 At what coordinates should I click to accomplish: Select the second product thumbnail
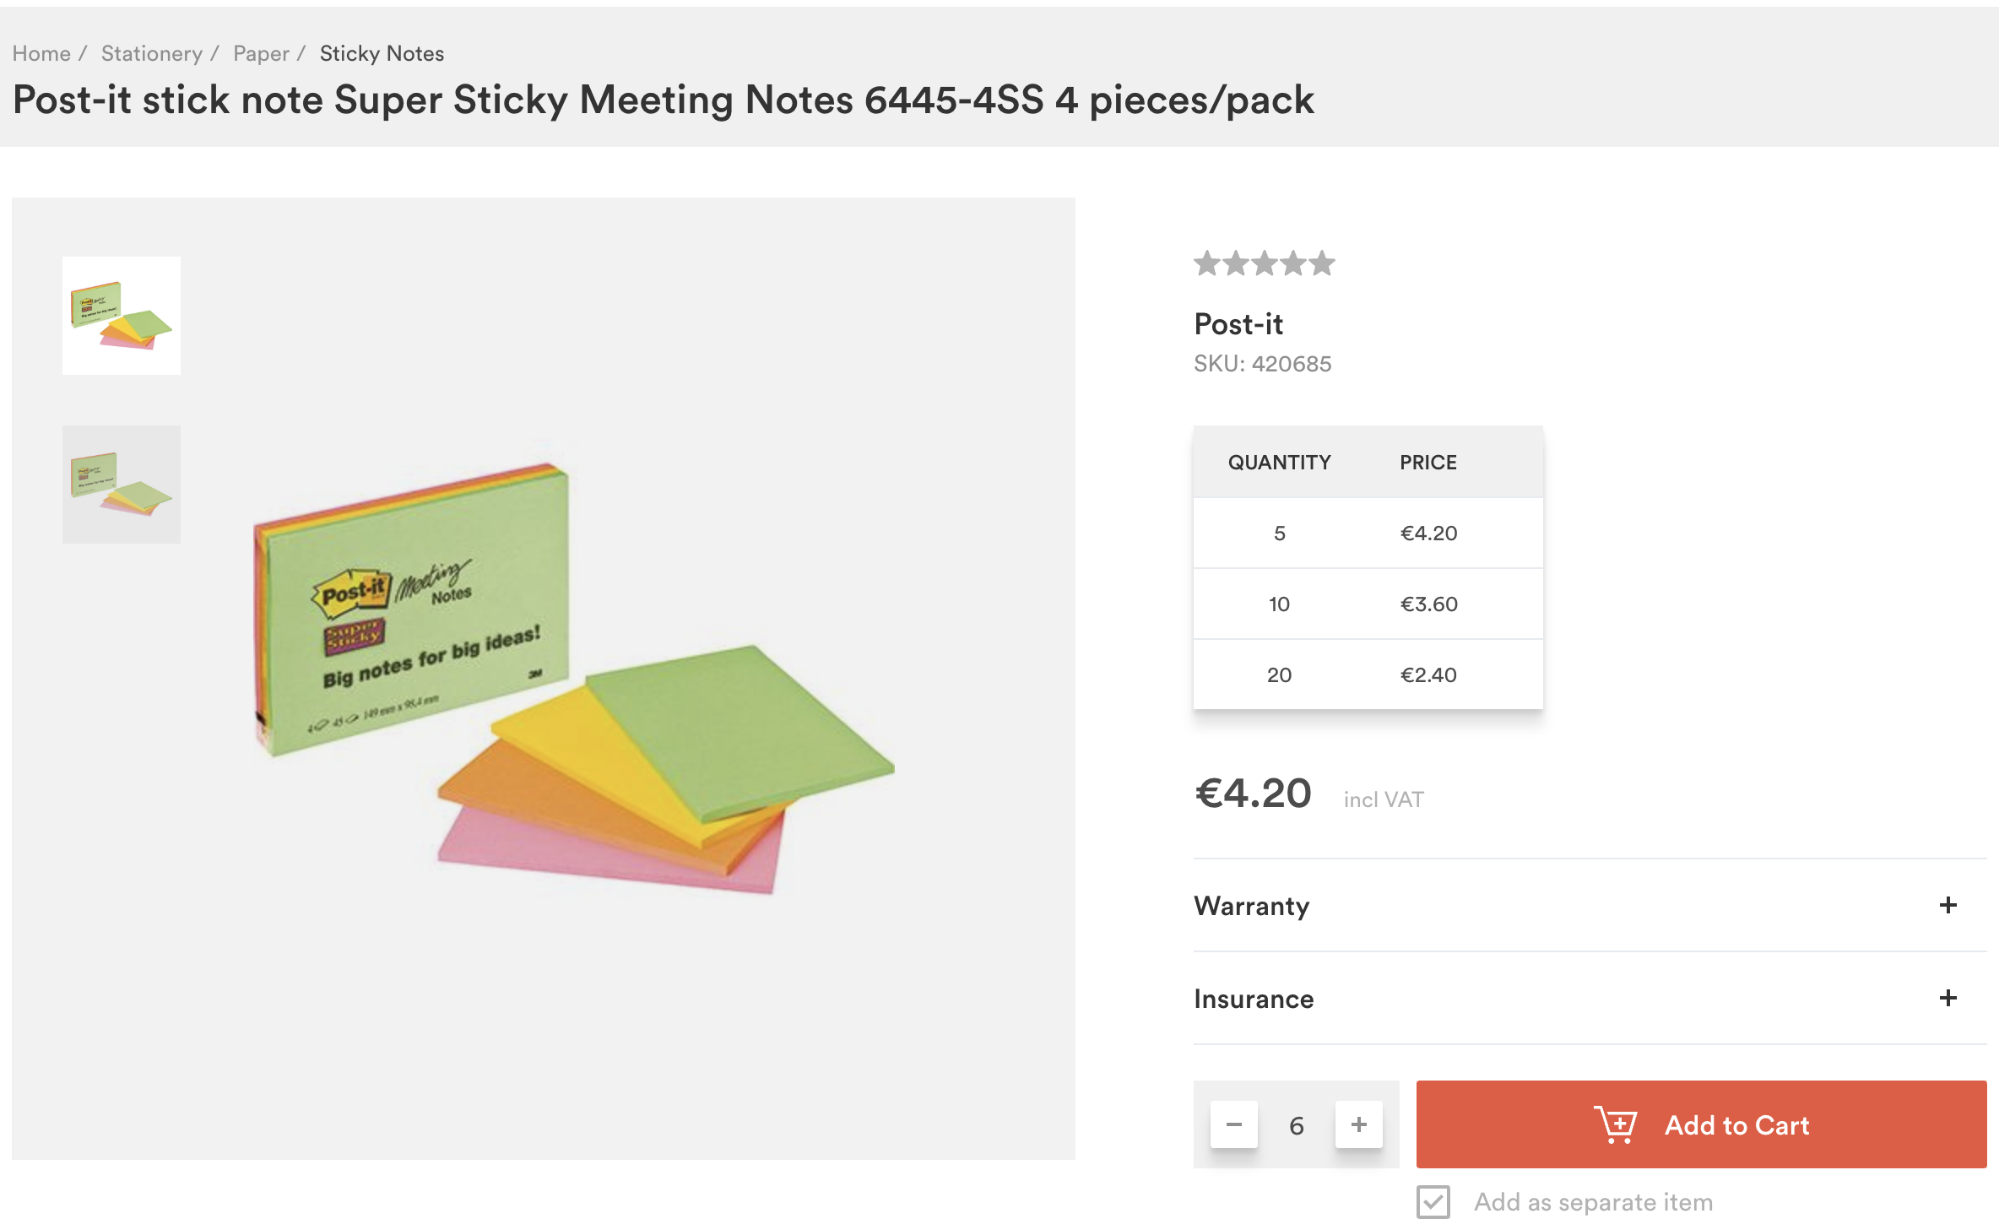[121, 484]
